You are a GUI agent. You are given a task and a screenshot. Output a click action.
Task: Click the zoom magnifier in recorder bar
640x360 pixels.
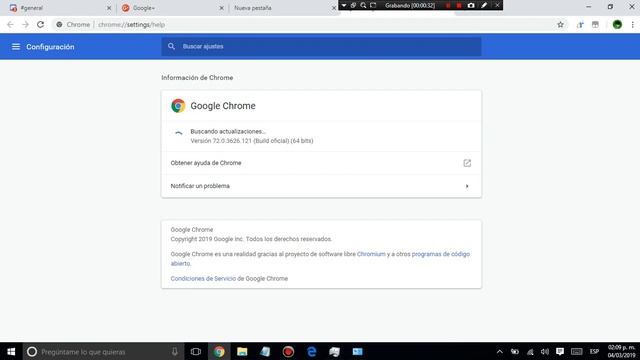coord(363,5)
